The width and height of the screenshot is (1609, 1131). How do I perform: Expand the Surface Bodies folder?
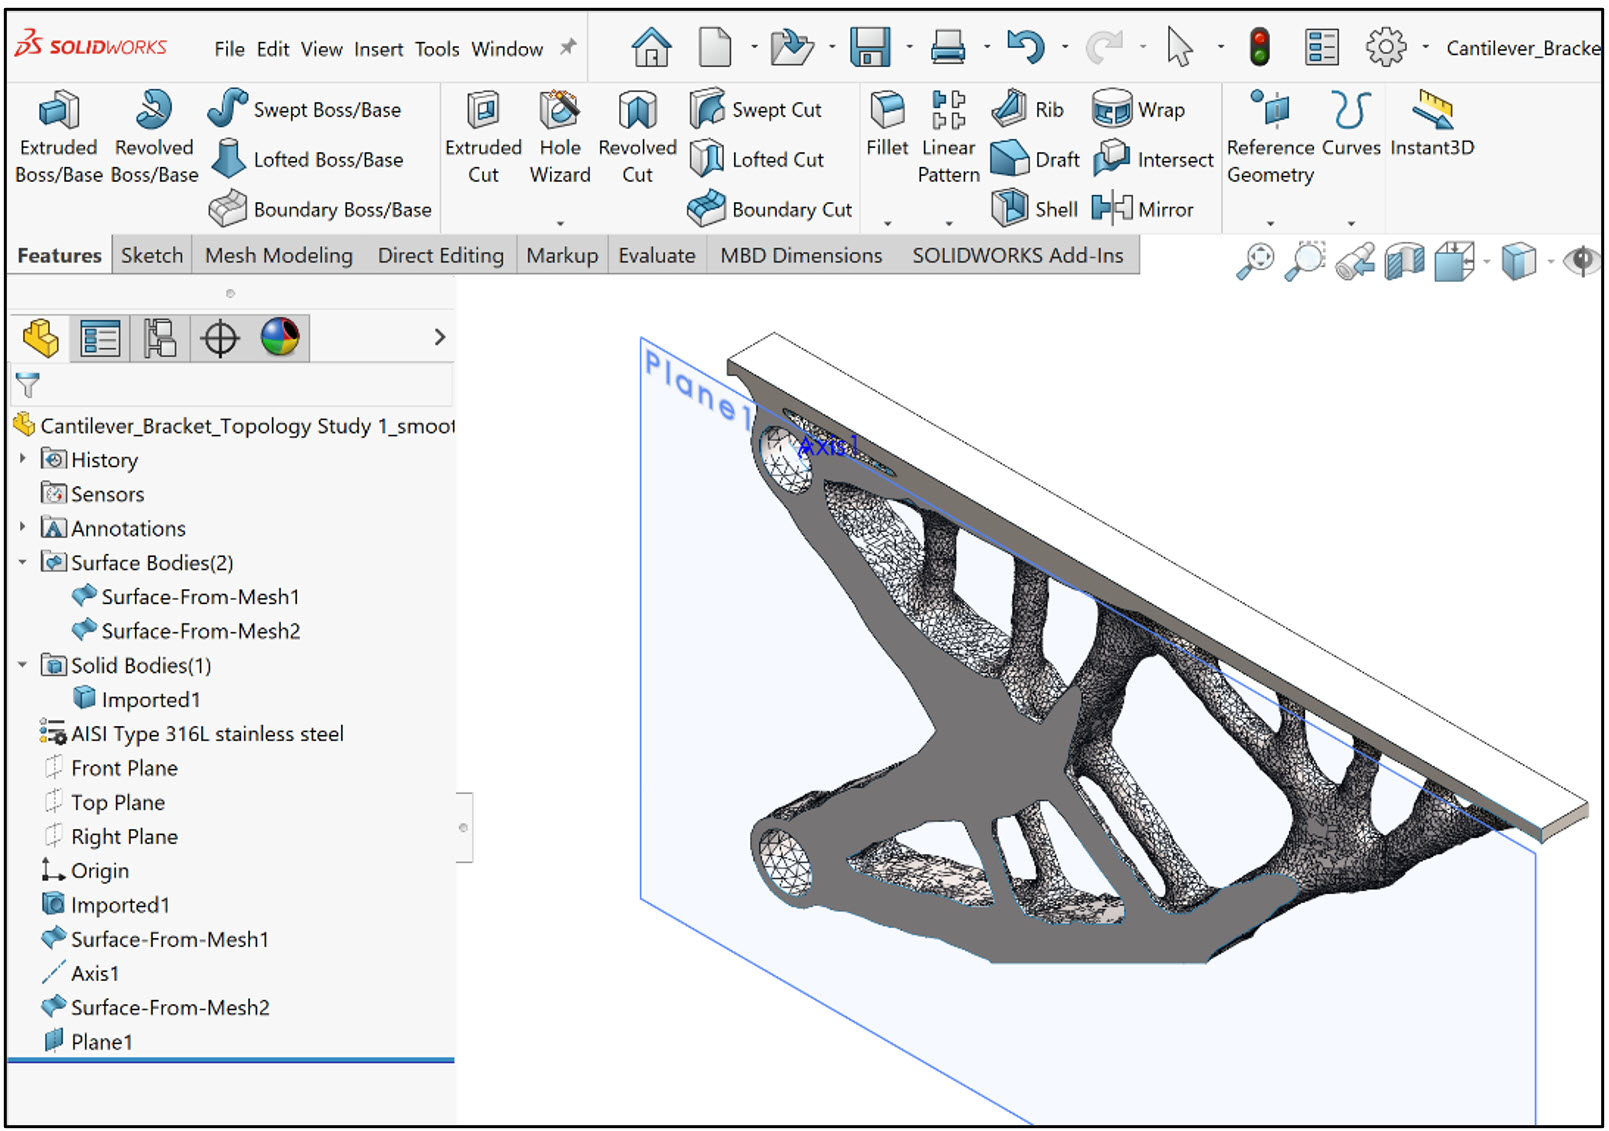pyautogui.click(x=22, y=562)
